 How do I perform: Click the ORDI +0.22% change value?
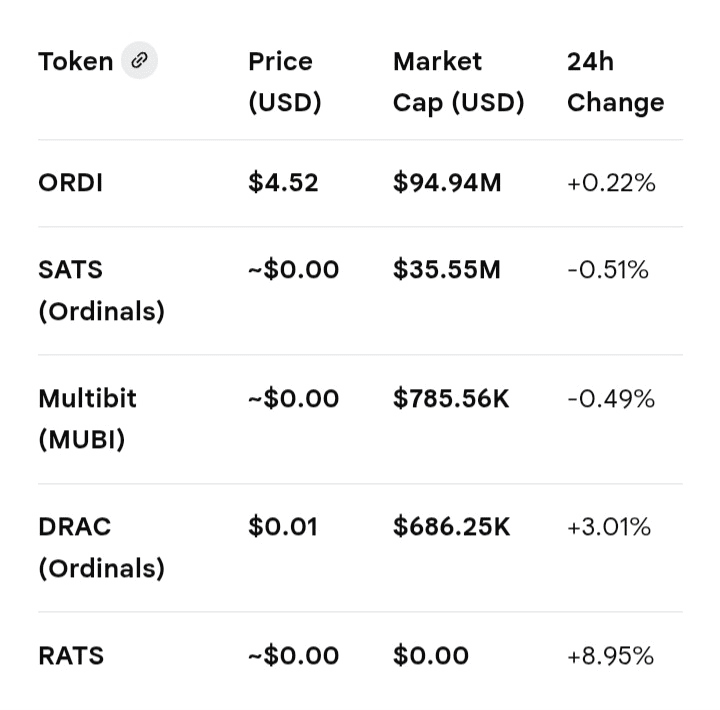(x=610, y=183)
